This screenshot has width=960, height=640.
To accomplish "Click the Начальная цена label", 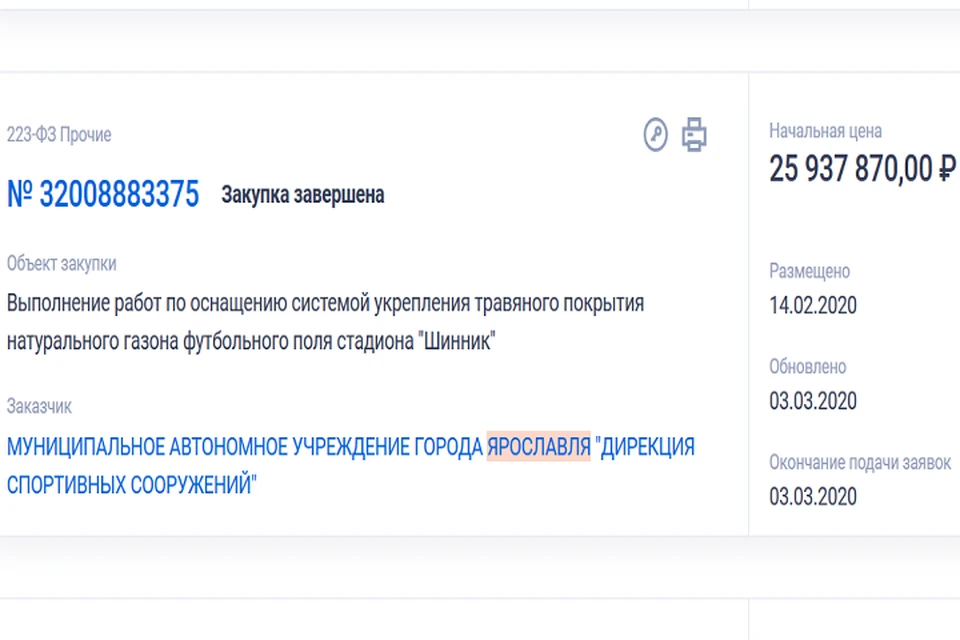I will coord(825,131).
